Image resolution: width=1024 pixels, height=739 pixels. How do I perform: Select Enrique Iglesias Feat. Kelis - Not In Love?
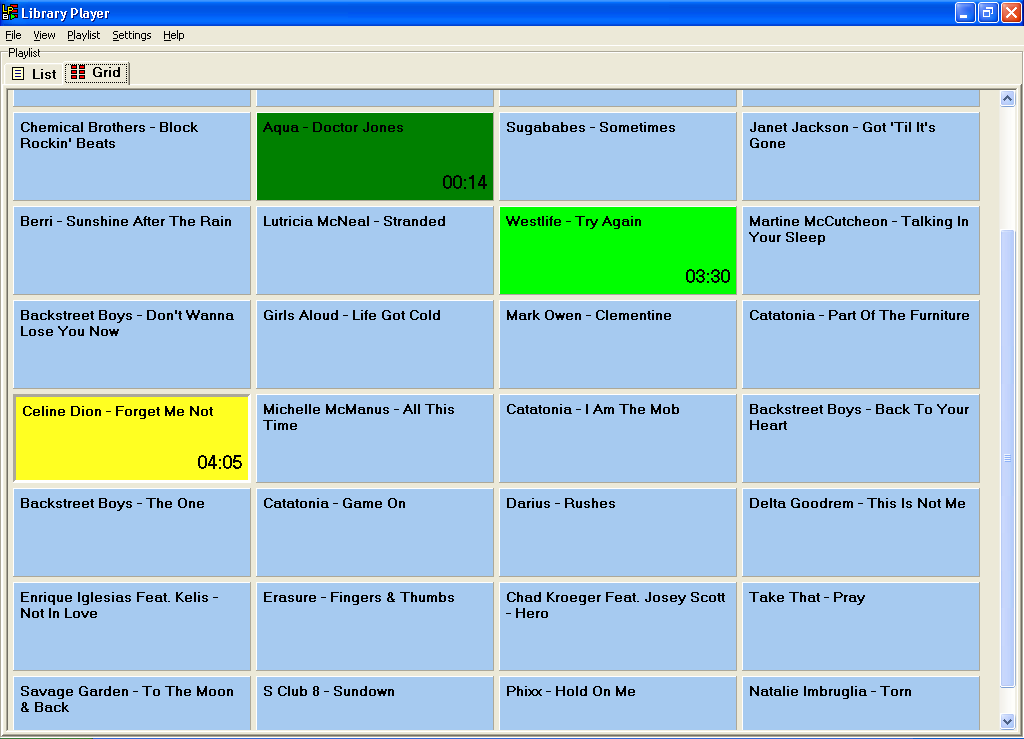[x=132, y=627]
